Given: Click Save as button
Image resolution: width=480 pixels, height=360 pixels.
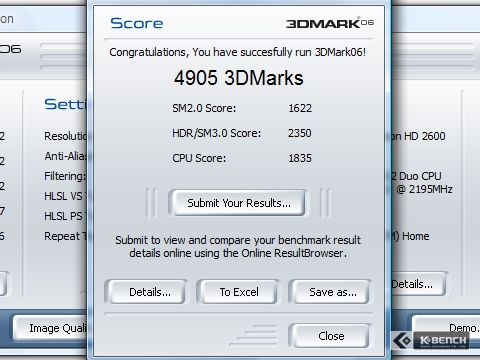Looking at the screenshot, I should [x=331, y=292].
